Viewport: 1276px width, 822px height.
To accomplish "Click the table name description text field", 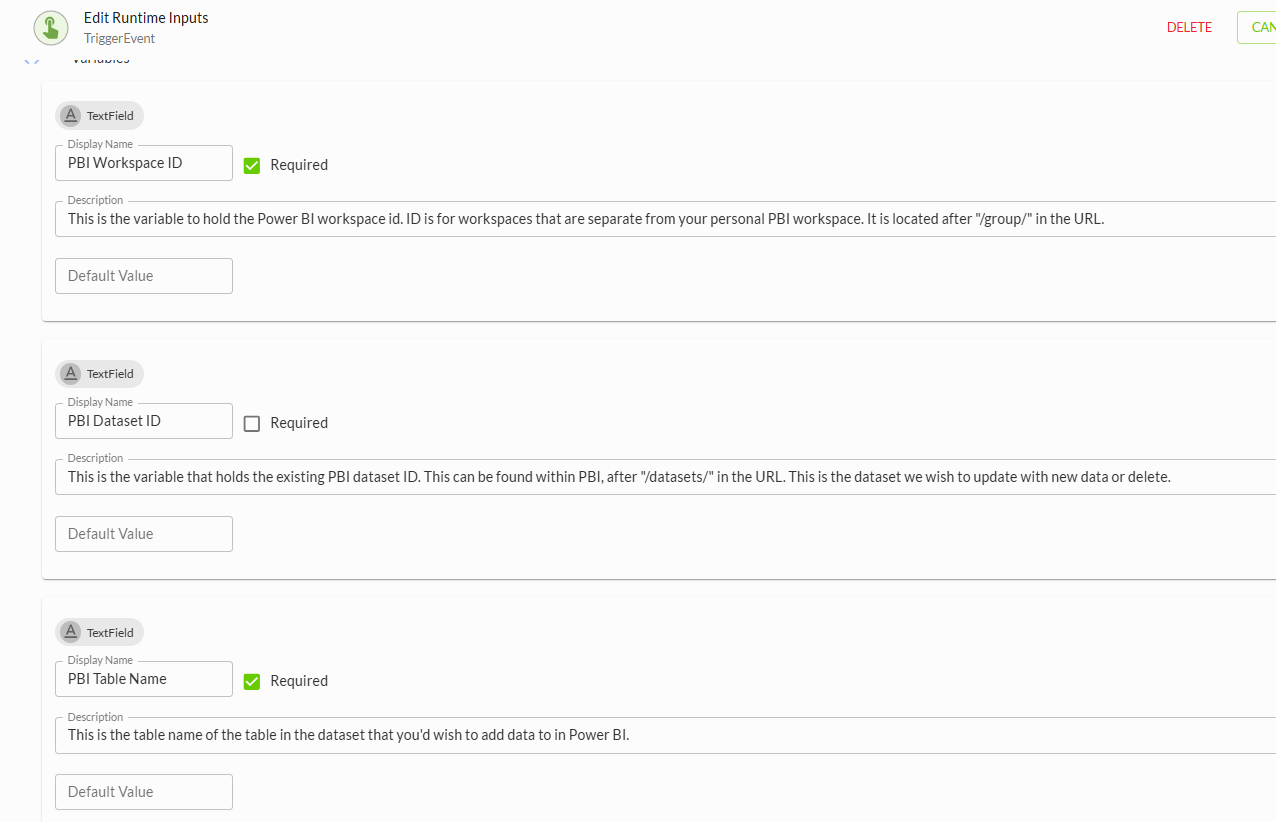I will (x=665, y=735).
